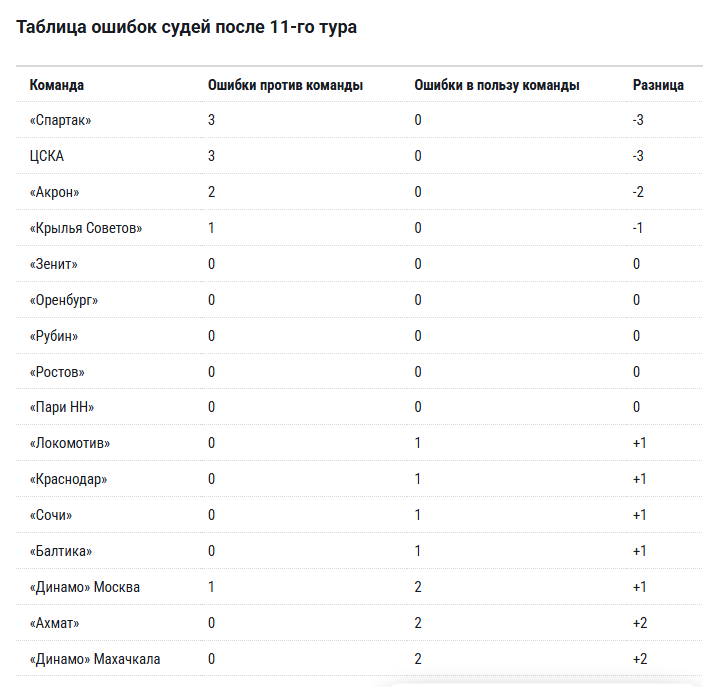703x687 pixels.
Task: Click the «Локомотив» team name
Action: (69, 443)
